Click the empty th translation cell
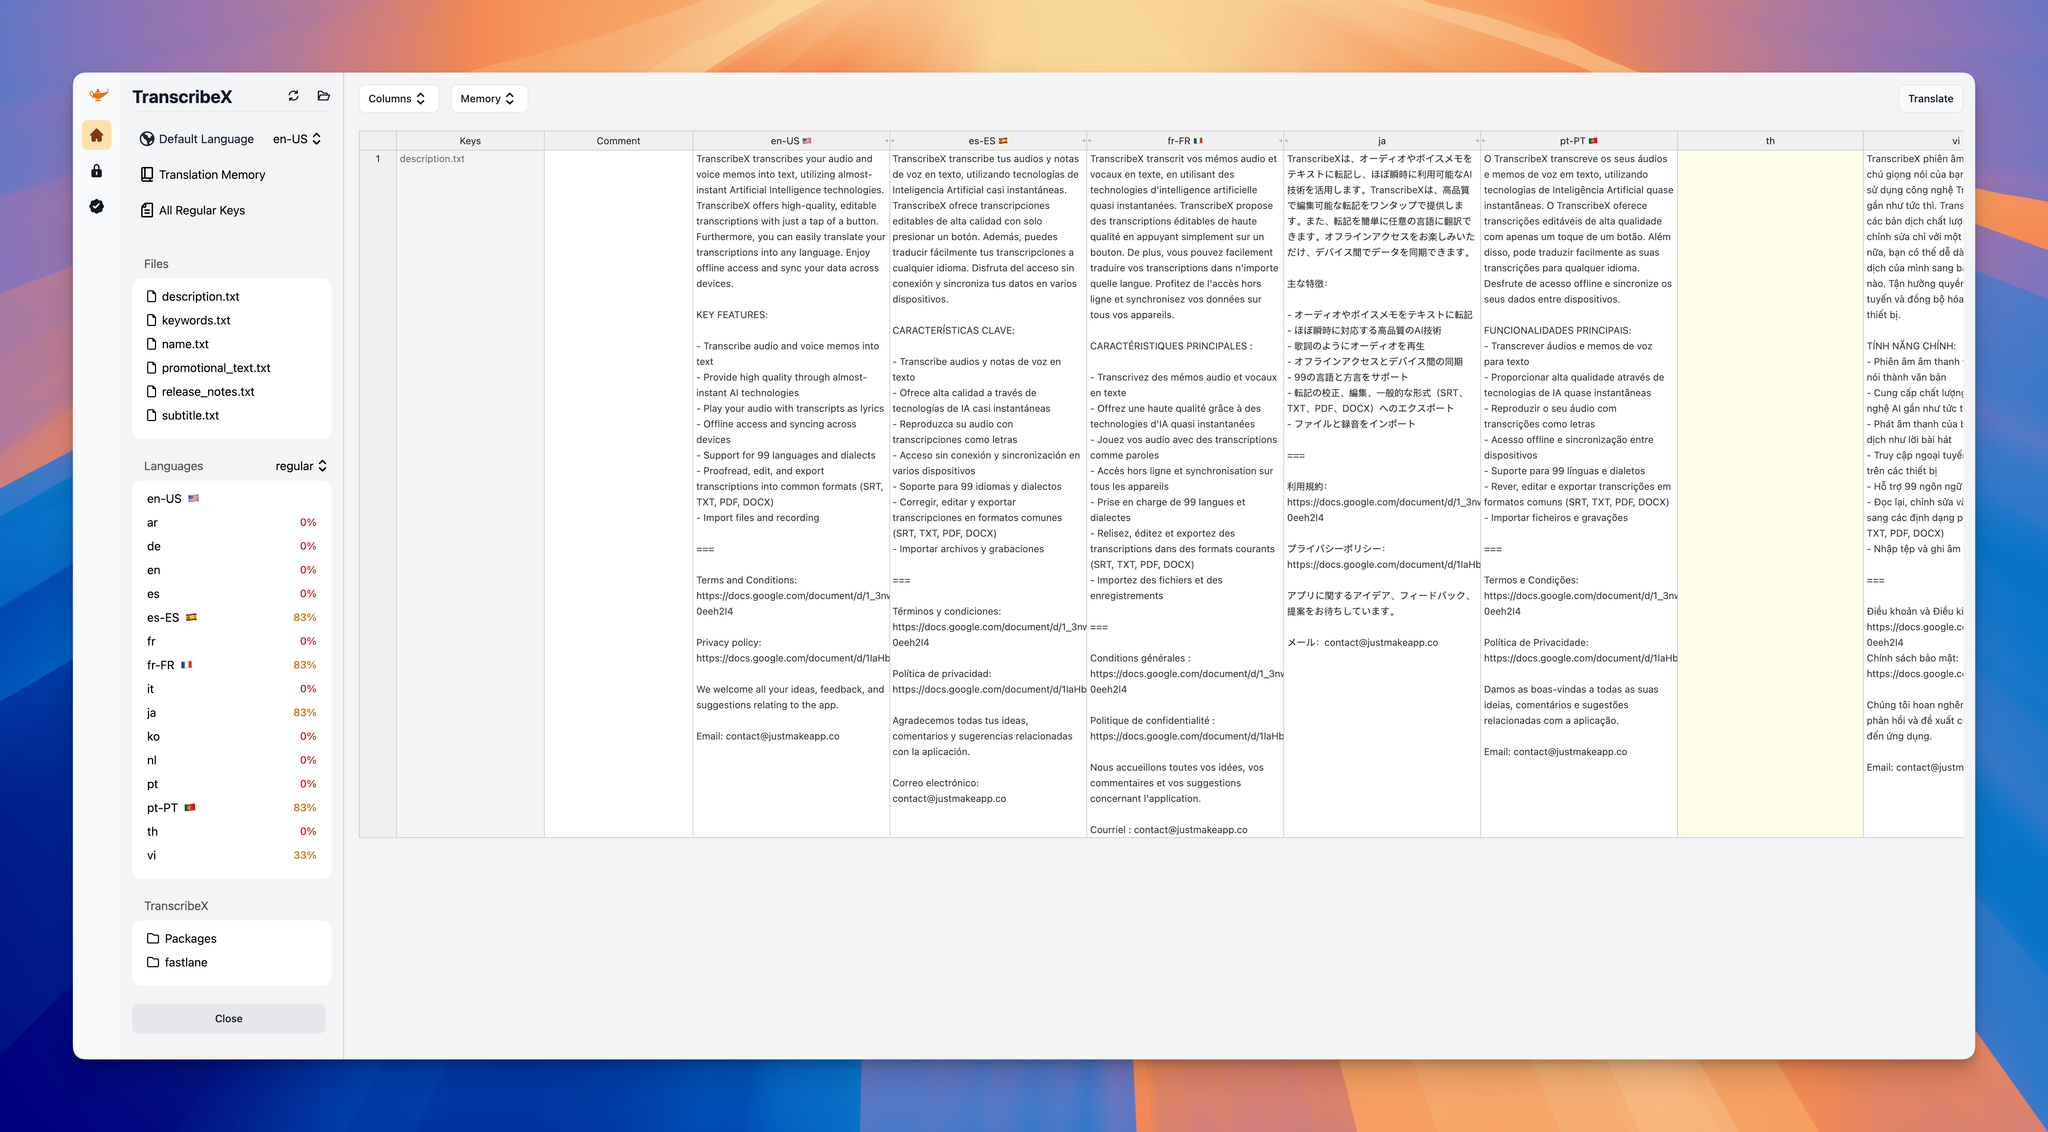Viewport: 2048px width, 1132px height. click(x=1770, y=494)
